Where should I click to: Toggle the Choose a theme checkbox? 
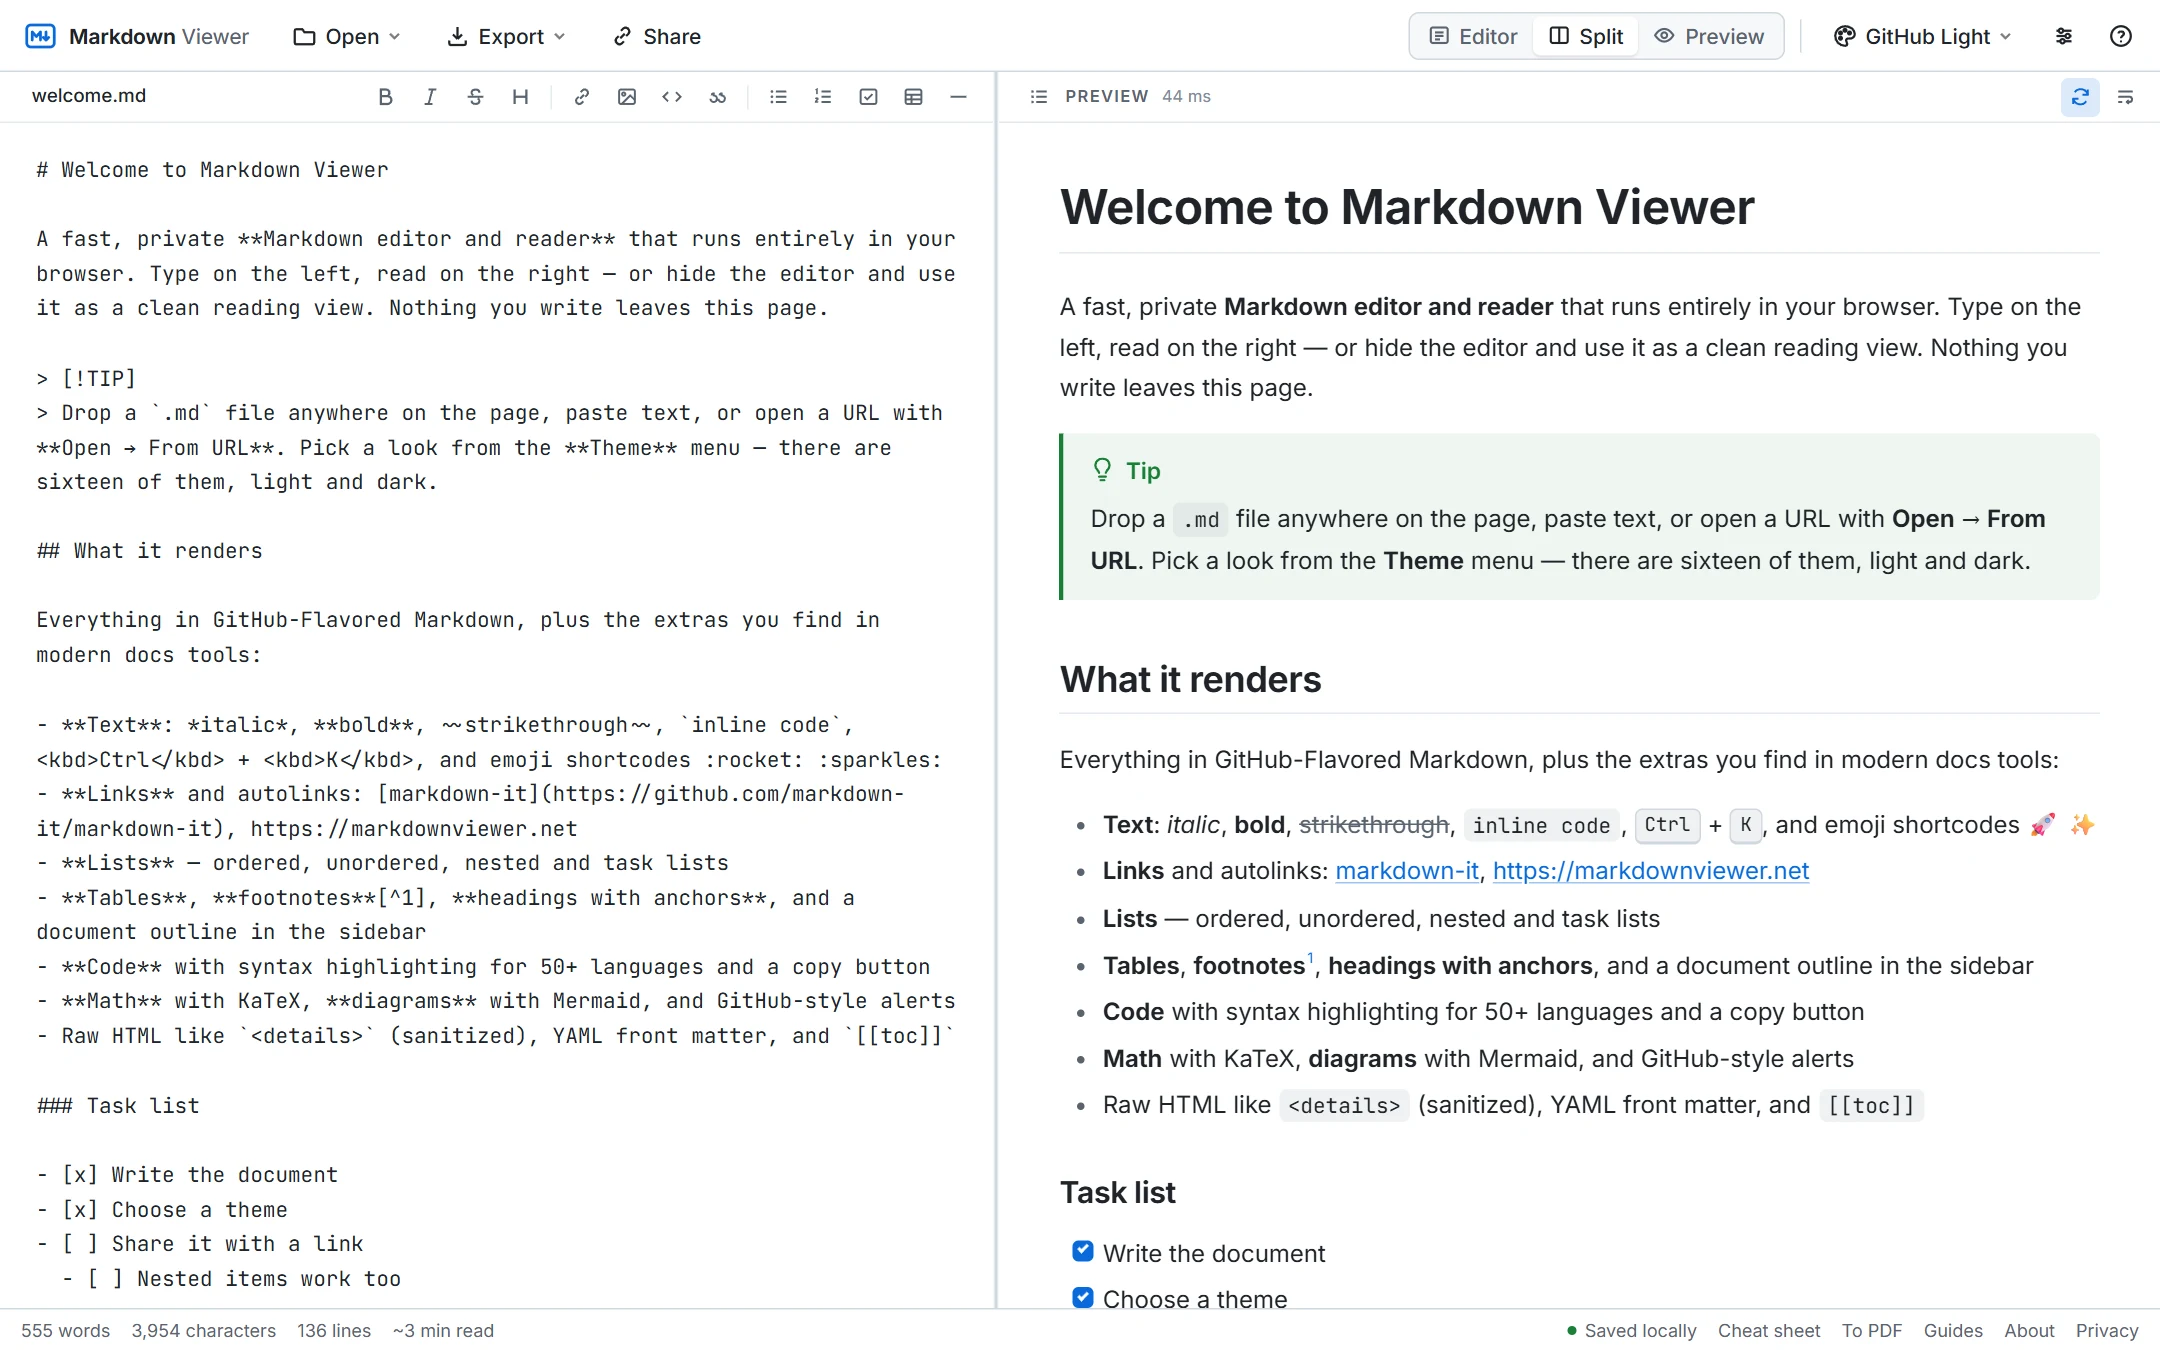tap(1083, 1297)
